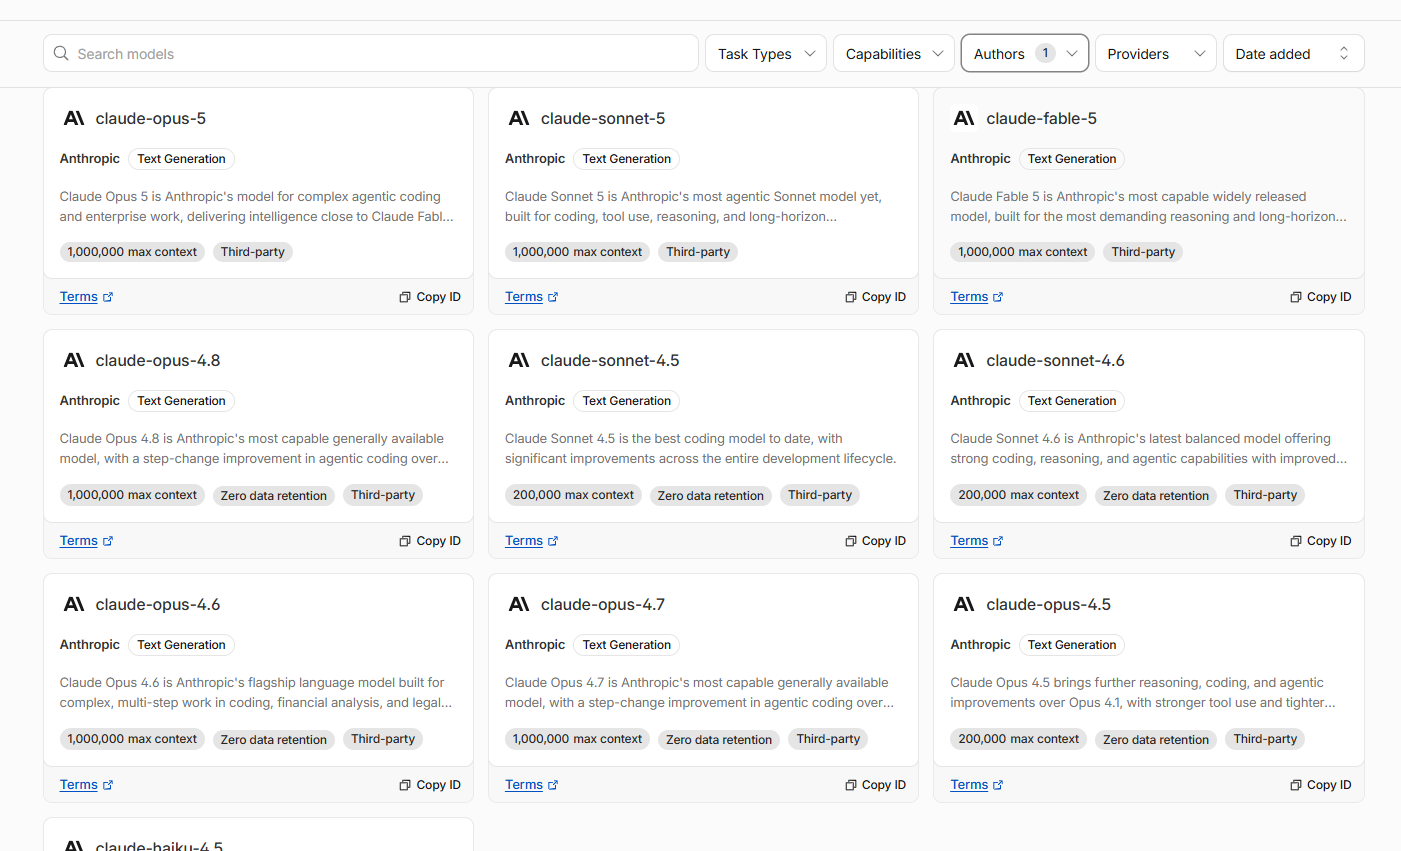Click the search magnifier icon
This screenshot has height=851, width=1401.
[x=61, y=53]
